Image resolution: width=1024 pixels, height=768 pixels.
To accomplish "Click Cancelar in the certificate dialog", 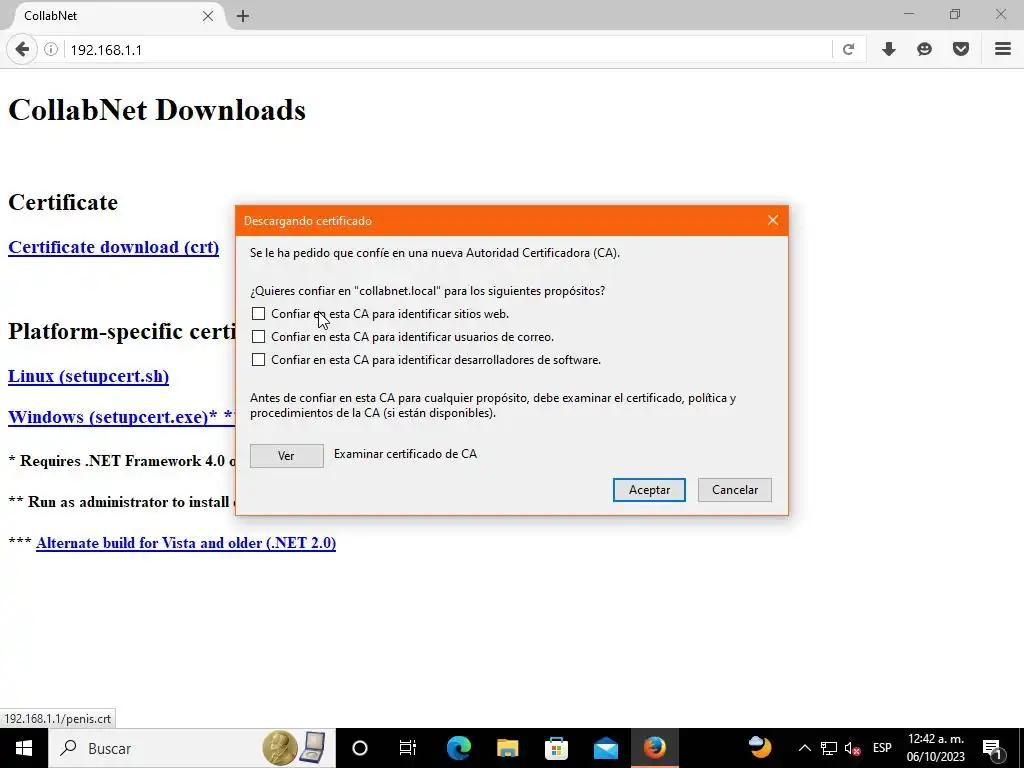I will tap(735, 490).
